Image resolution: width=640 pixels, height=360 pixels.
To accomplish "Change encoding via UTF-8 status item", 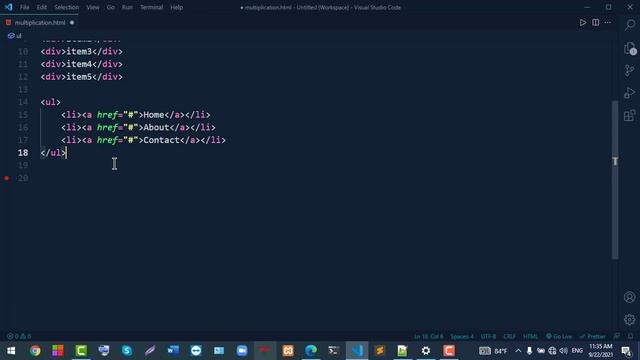I will (x=488, y=336).
